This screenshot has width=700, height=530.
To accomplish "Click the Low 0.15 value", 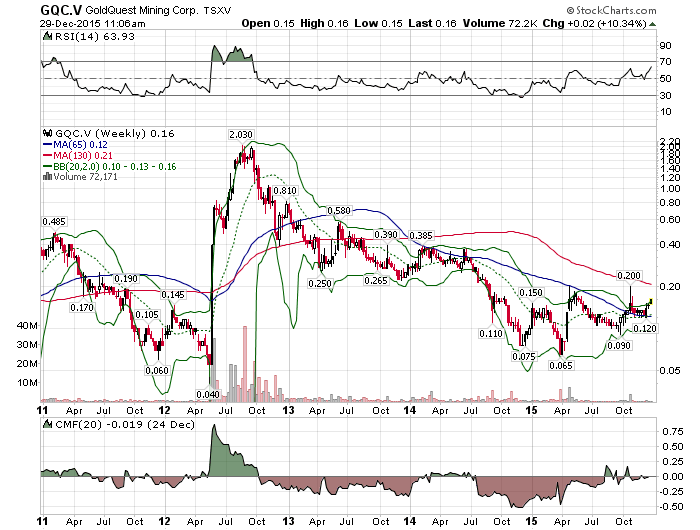I will 379,23.
